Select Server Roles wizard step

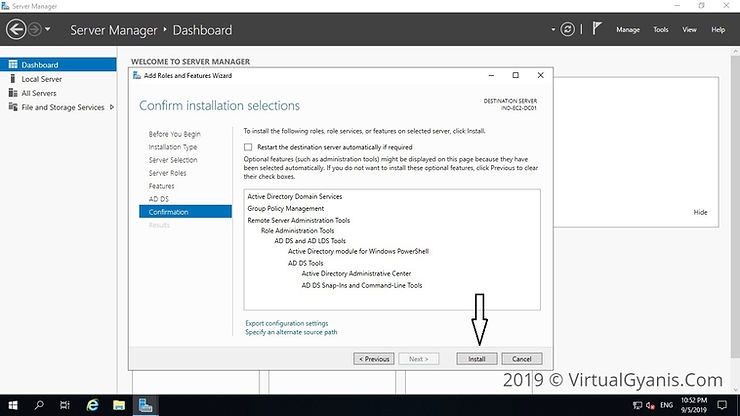[168, 173]
